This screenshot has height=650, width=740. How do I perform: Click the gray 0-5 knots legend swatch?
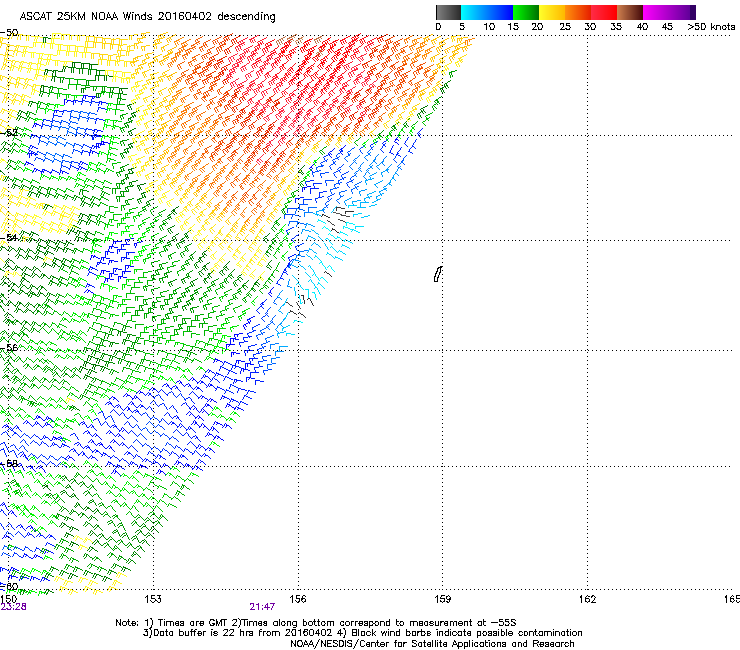[x=448, y=12]
